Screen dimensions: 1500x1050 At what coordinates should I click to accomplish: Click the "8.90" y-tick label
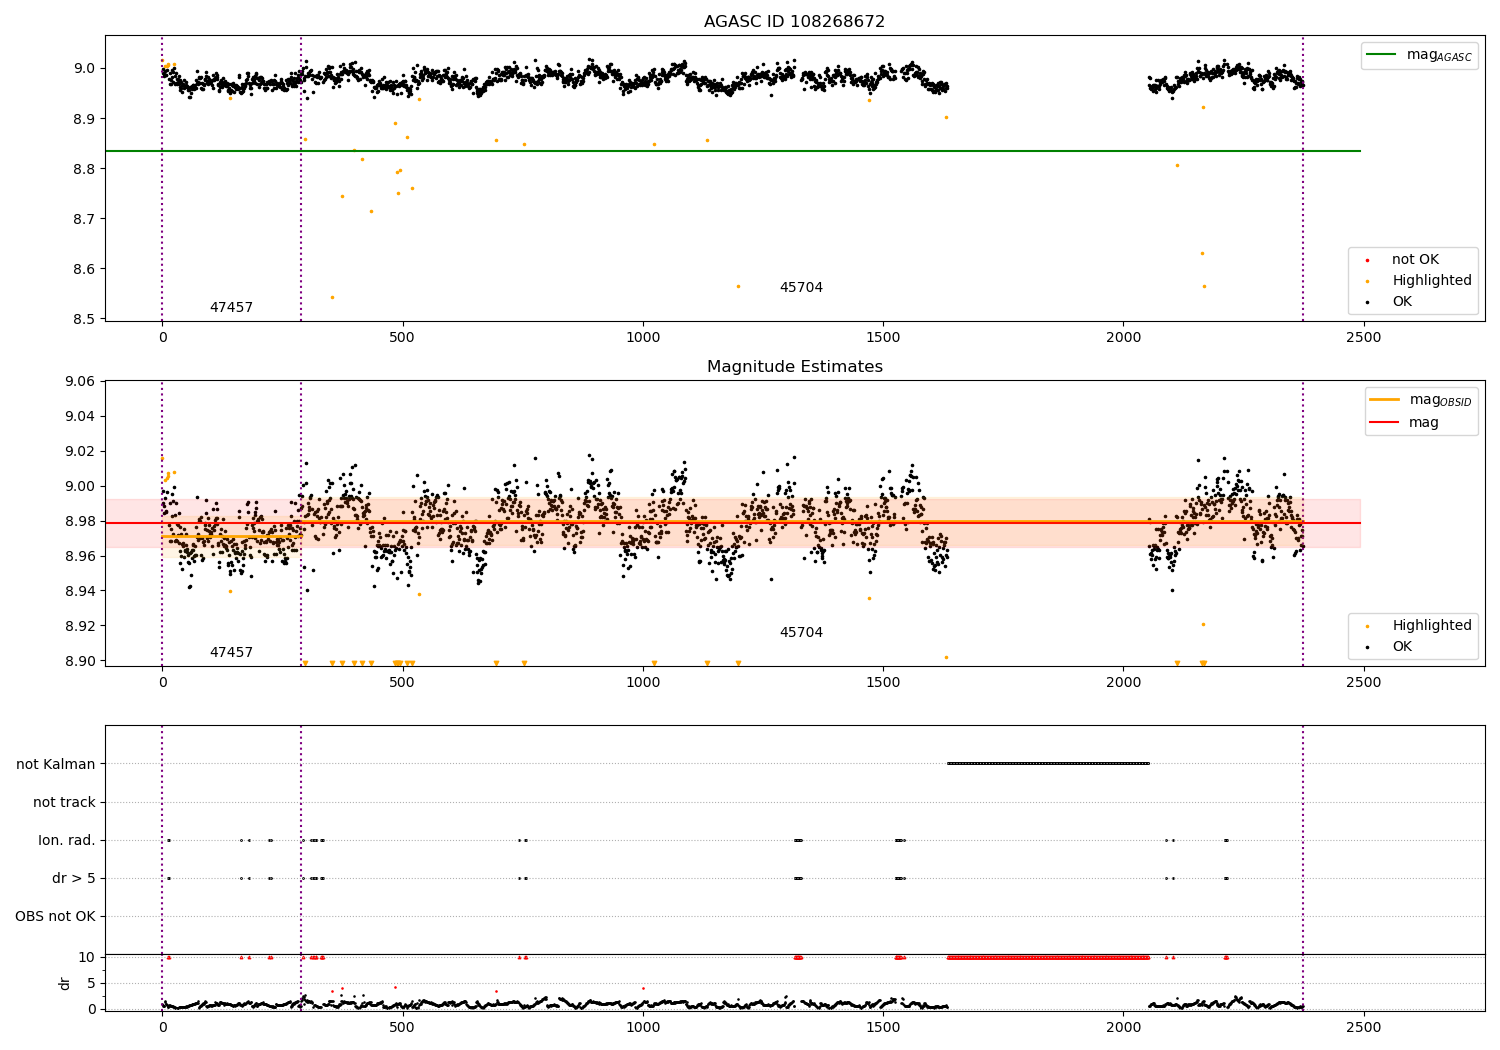(80, 661)
